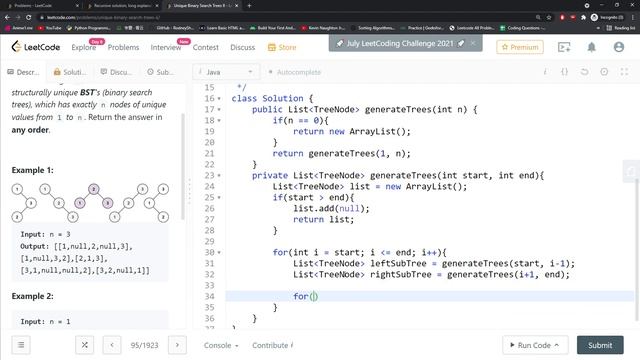Collapse code fold at line 17
The width and height of the screenshot is (640, 360).
pos(219,109)
